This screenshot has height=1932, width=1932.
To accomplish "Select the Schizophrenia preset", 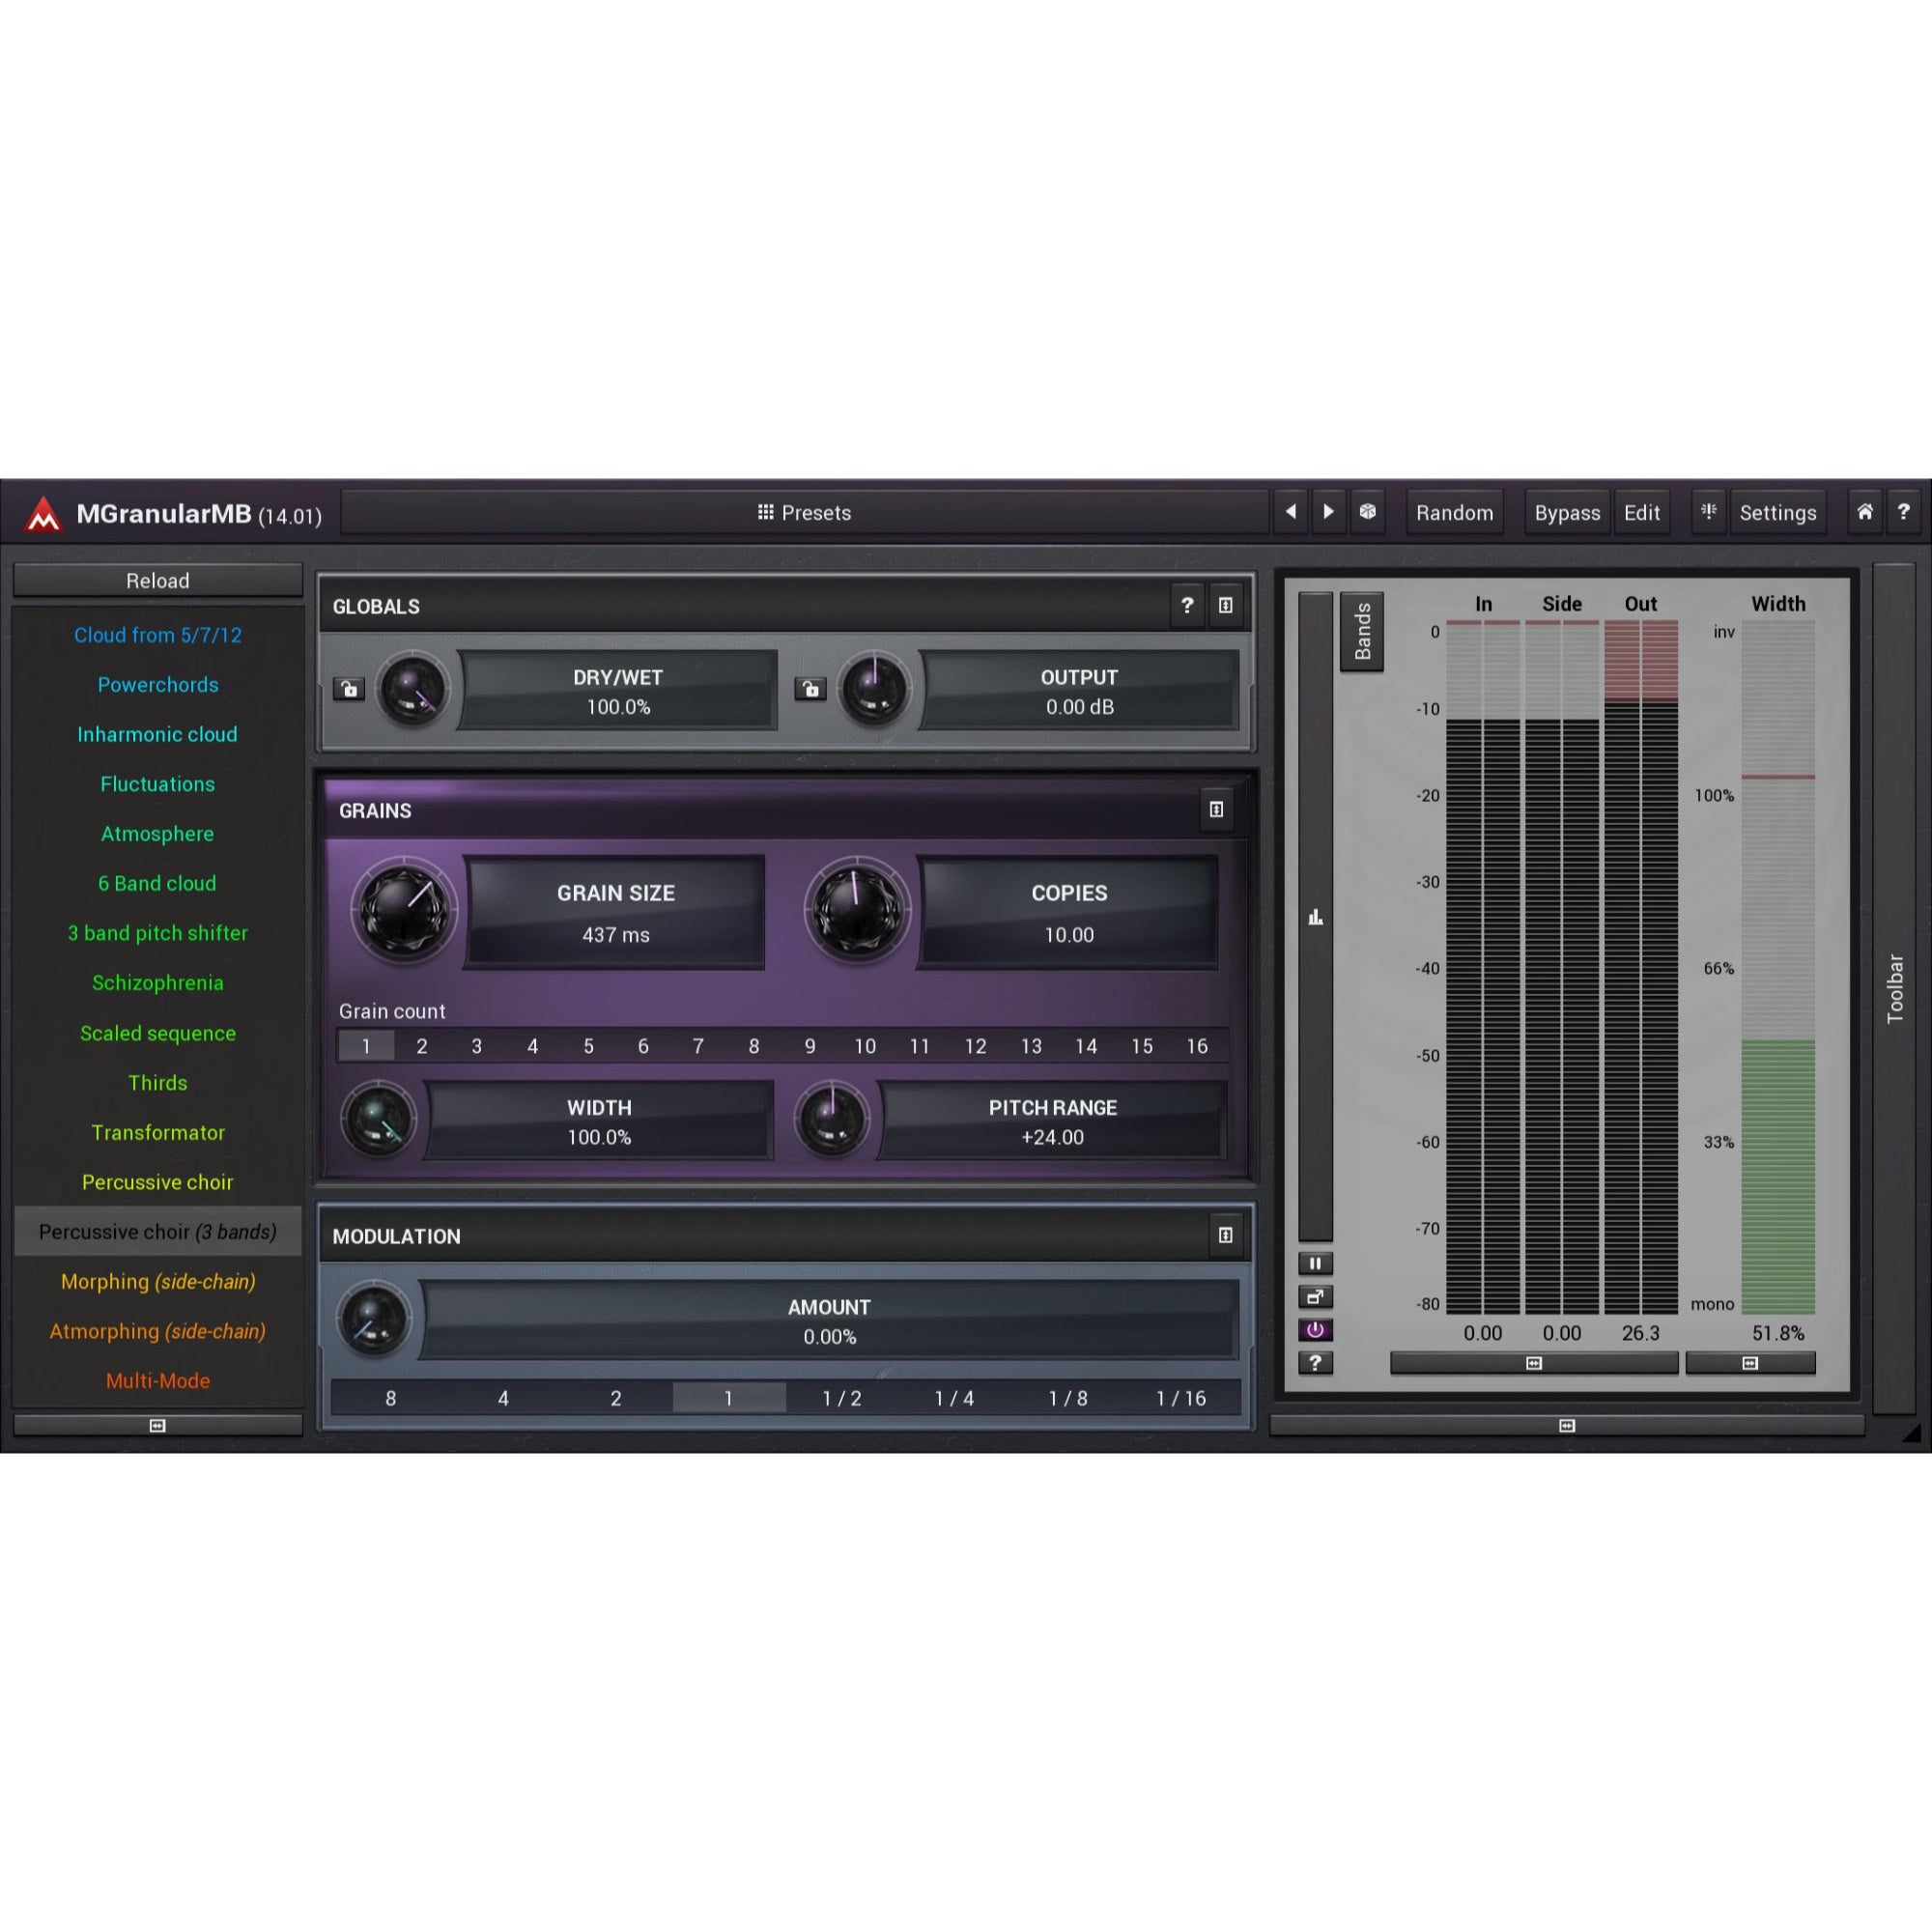I will [x=157, y=983].
